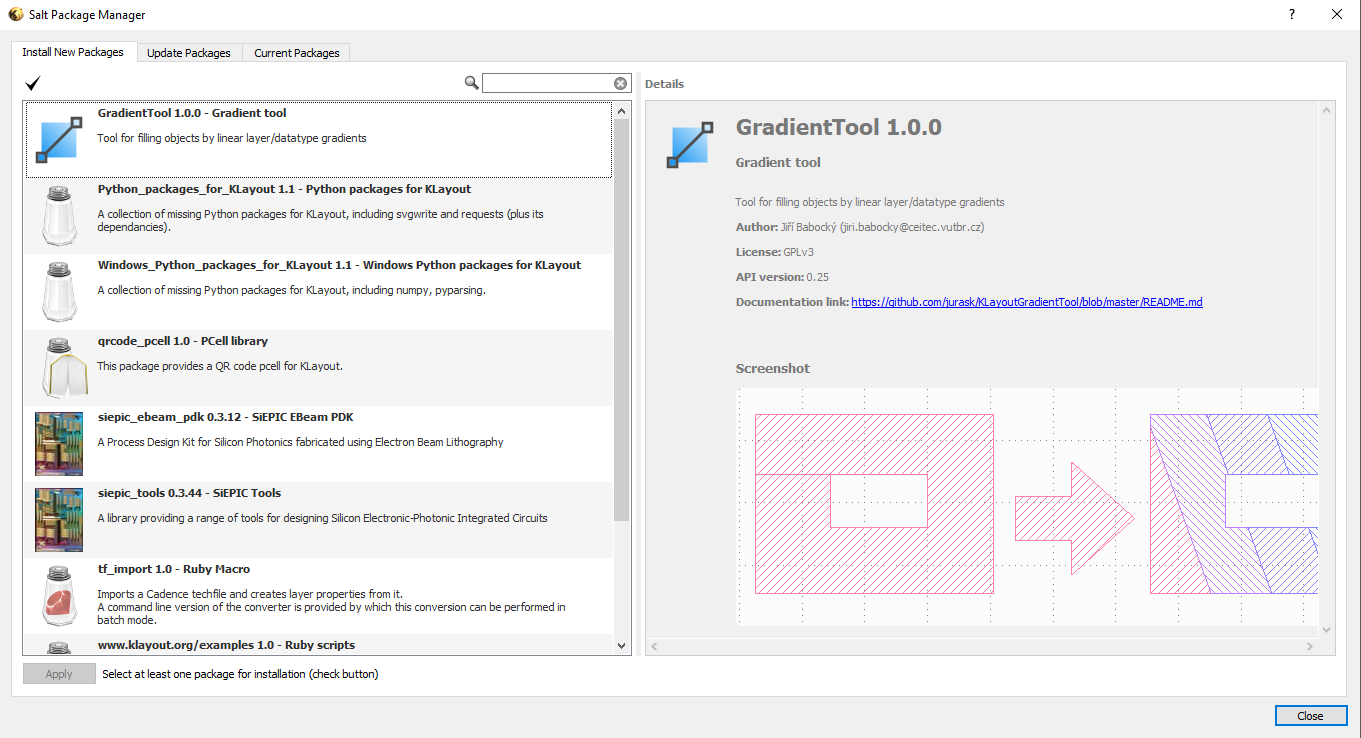Select 'Windows_Python_packages_for_KLayout 1.1' package title
Viewport: 1361px width, 738px height.
[339, 265]
